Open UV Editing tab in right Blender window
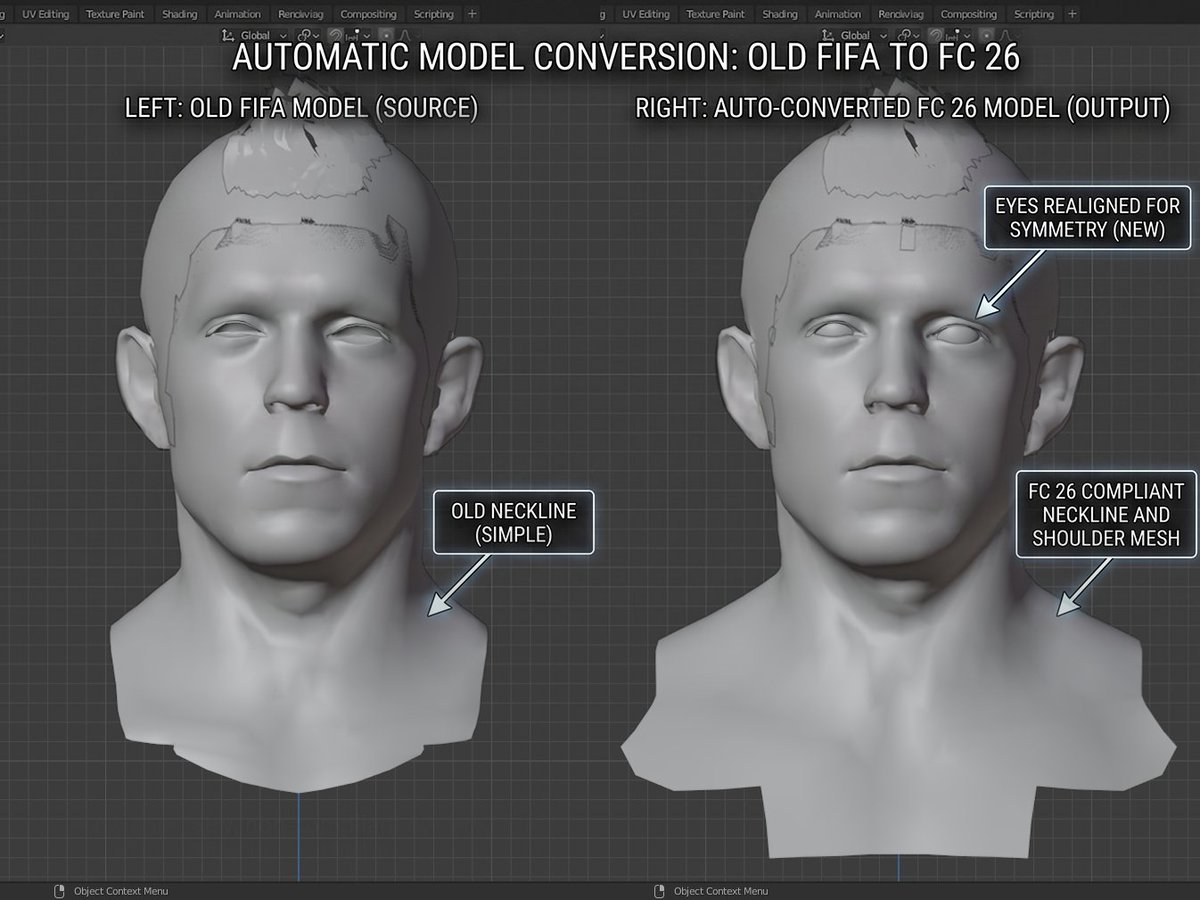 pyautogui.click(x=645, y=14)
